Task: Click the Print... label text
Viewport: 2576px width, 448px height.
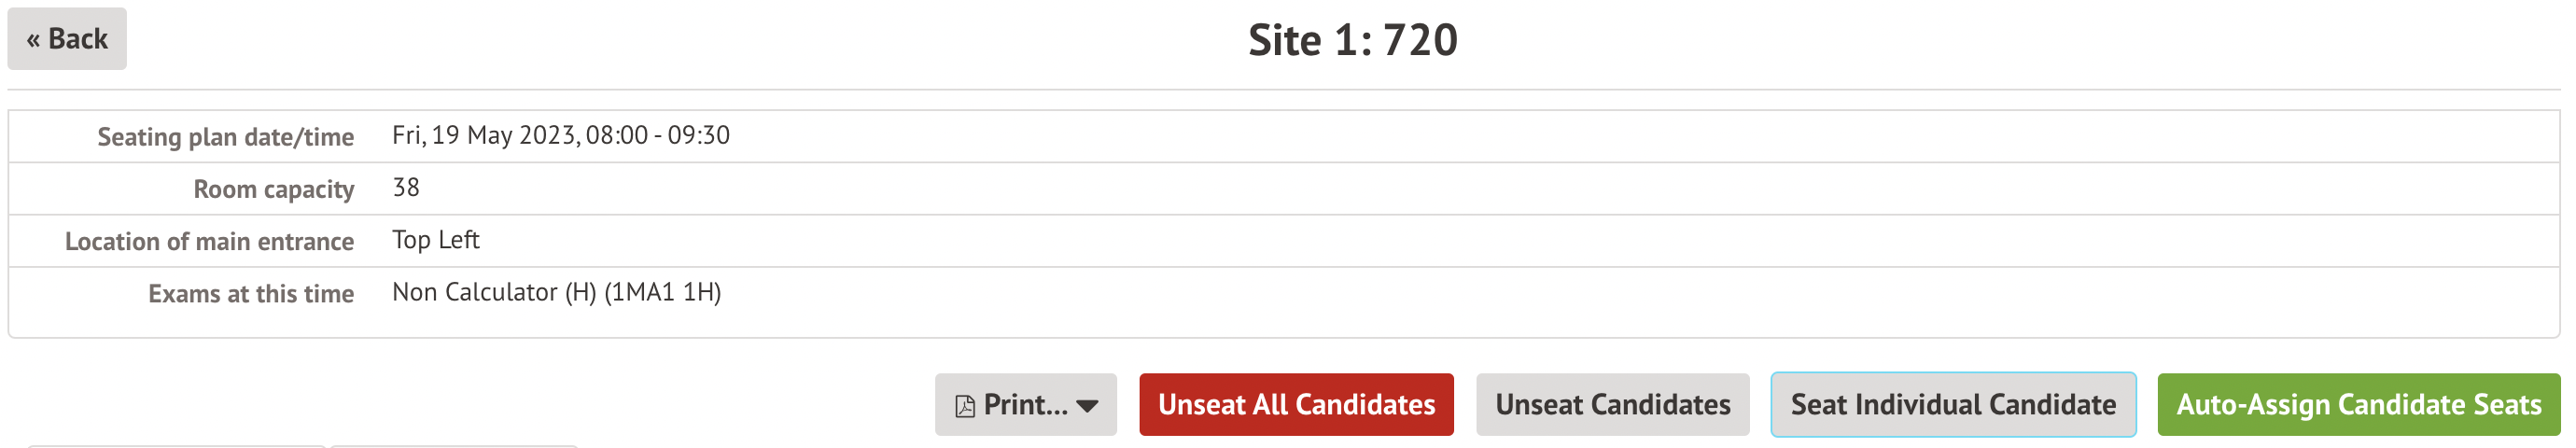Action: 1025,405
